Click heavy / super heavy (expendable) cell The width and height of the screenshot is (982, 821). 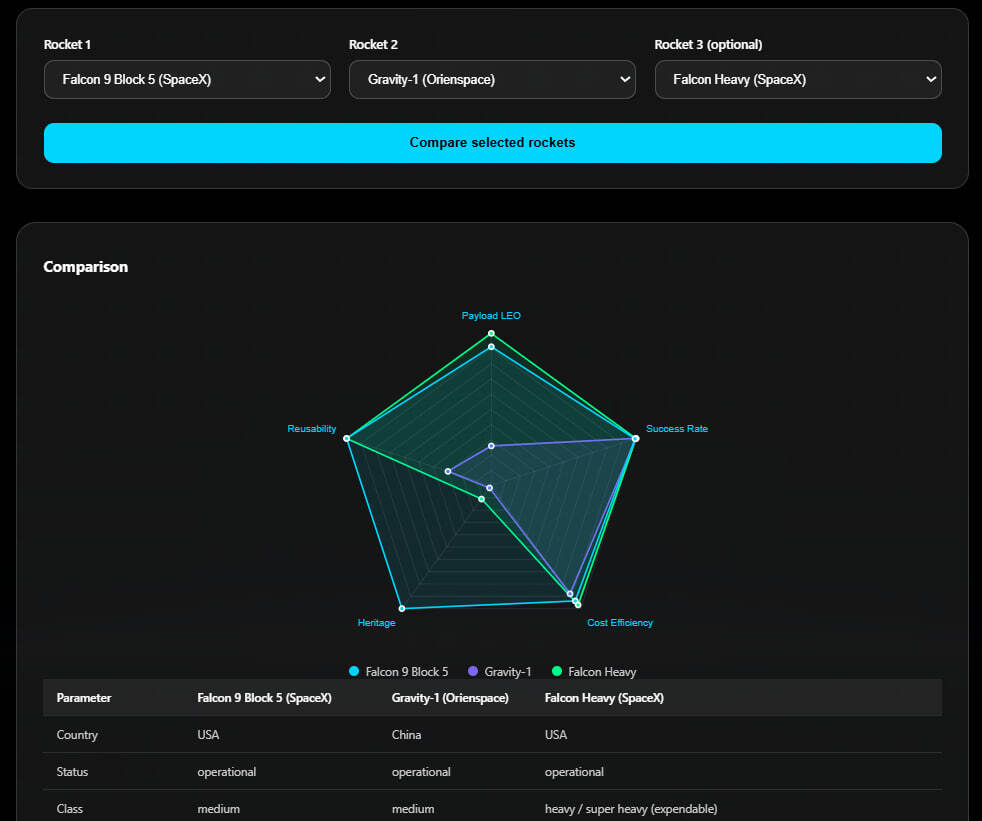[631, 808]
